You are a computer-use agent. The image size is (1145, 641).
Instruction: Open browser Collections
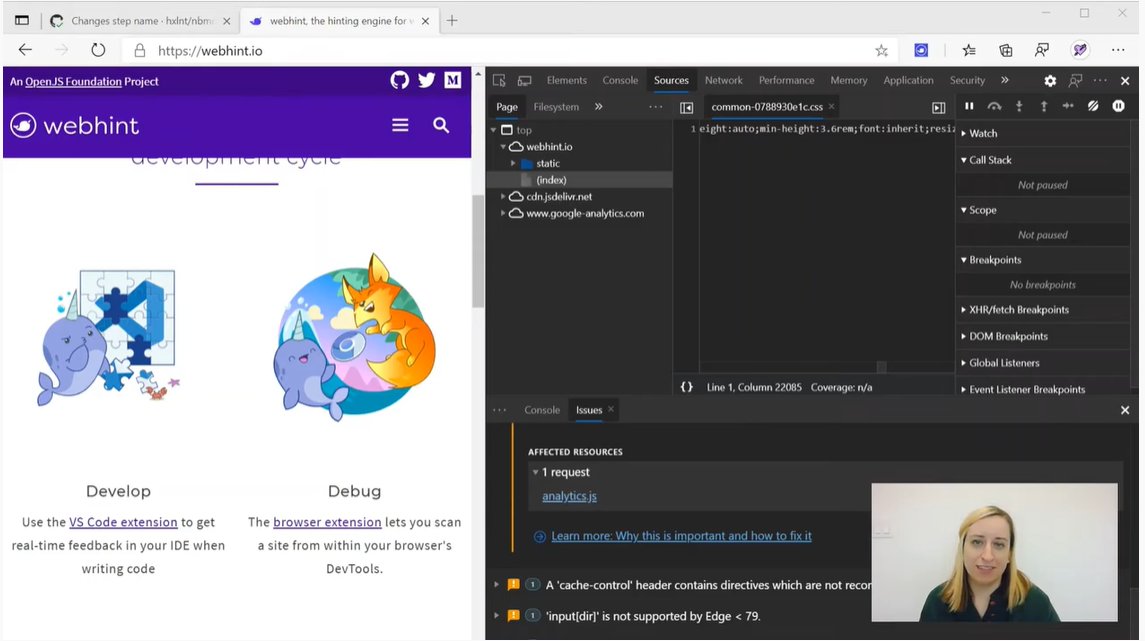coord(1006,50)
